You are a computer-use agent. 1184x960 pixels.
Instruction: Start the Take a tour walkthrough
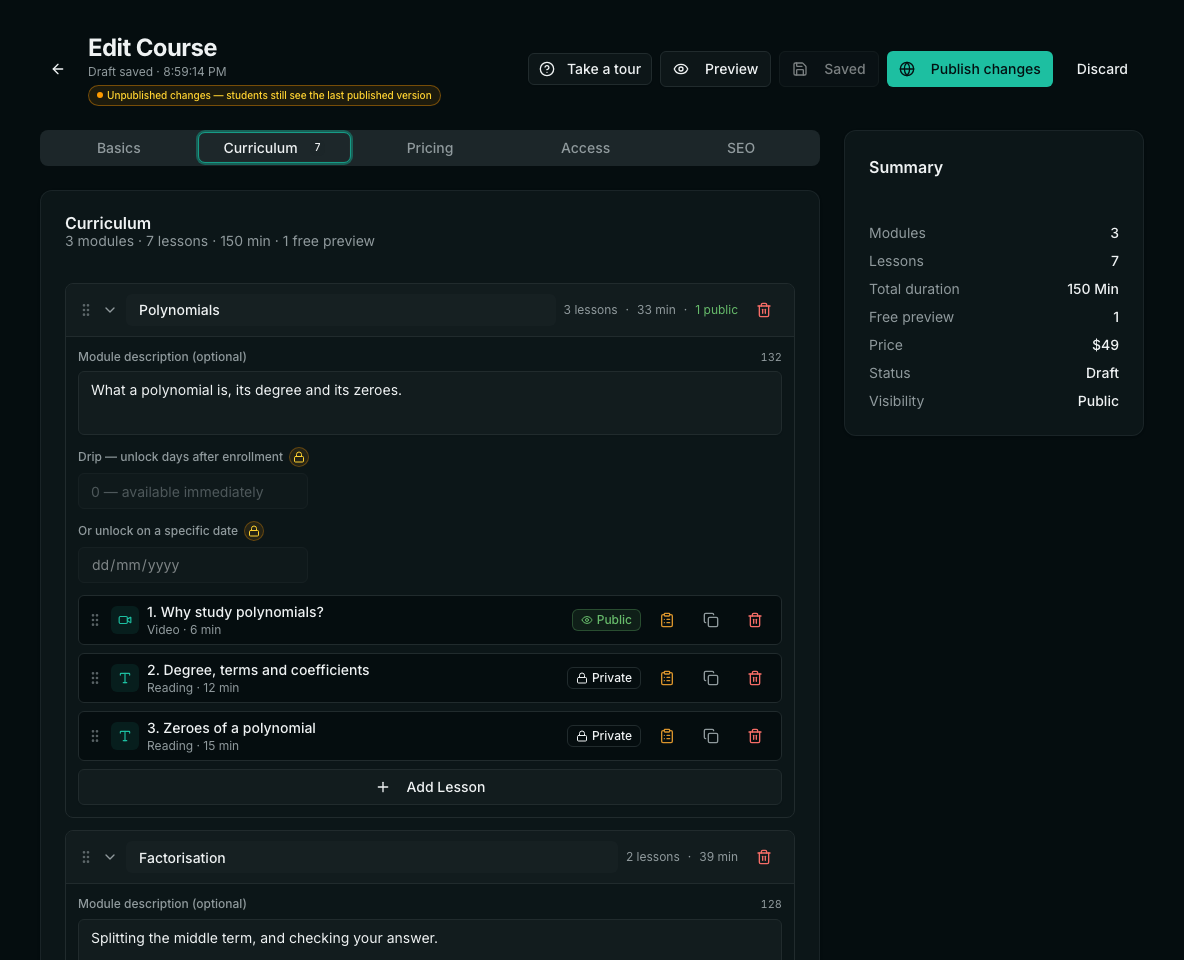[590, 69]
